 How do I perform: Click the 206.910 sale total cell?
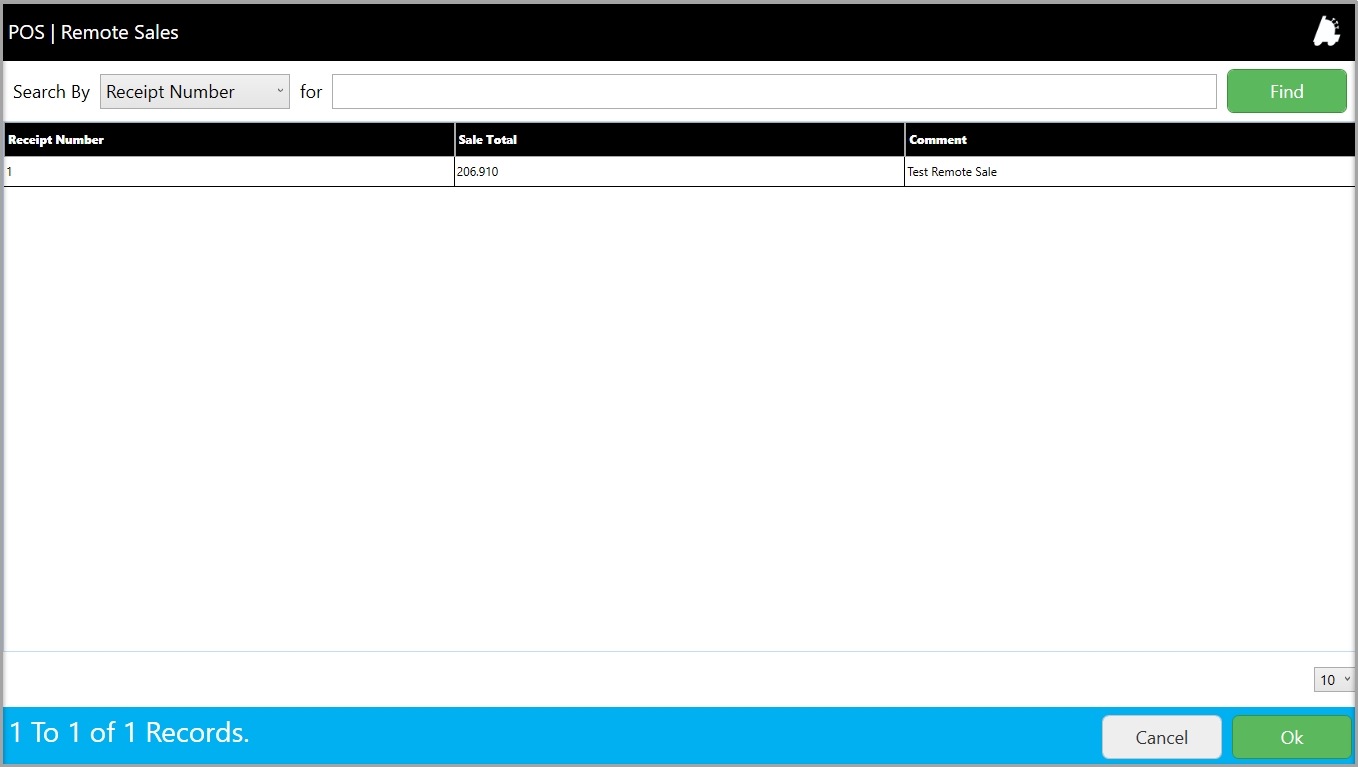point(477,172)
